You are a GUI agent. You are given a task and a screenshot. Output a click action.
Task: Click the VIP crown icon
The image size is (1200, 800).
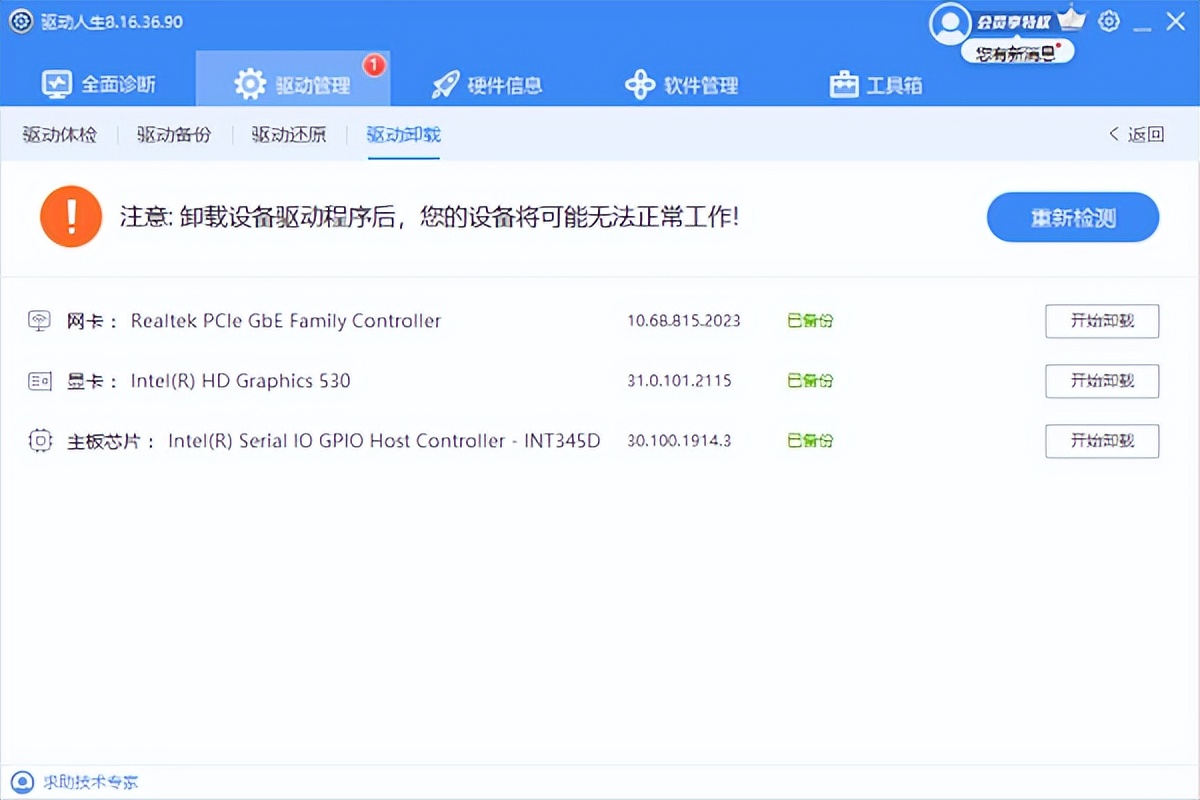pos(1071,20)
